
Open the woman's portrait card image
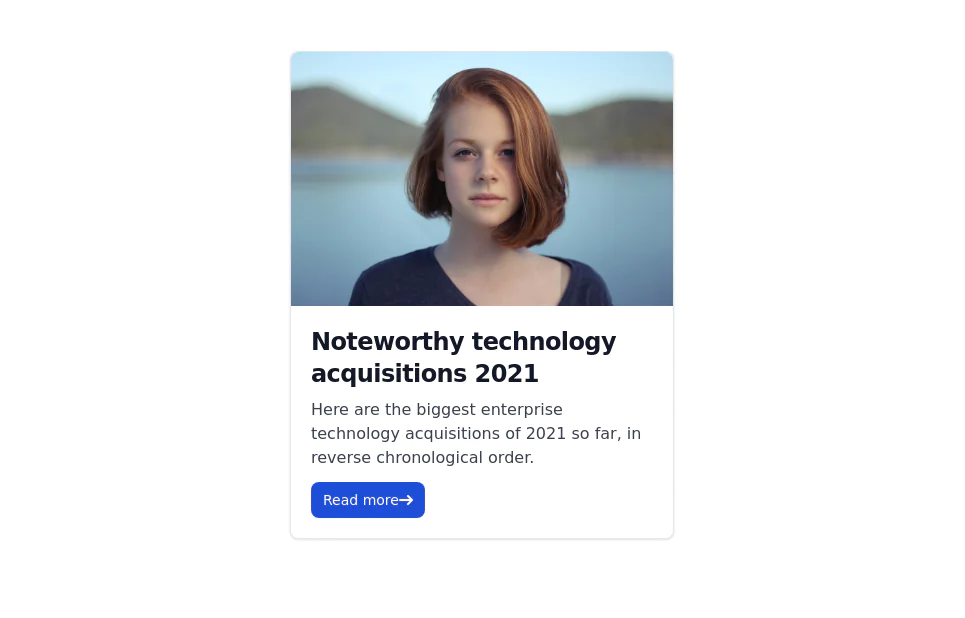pos(482,179)
